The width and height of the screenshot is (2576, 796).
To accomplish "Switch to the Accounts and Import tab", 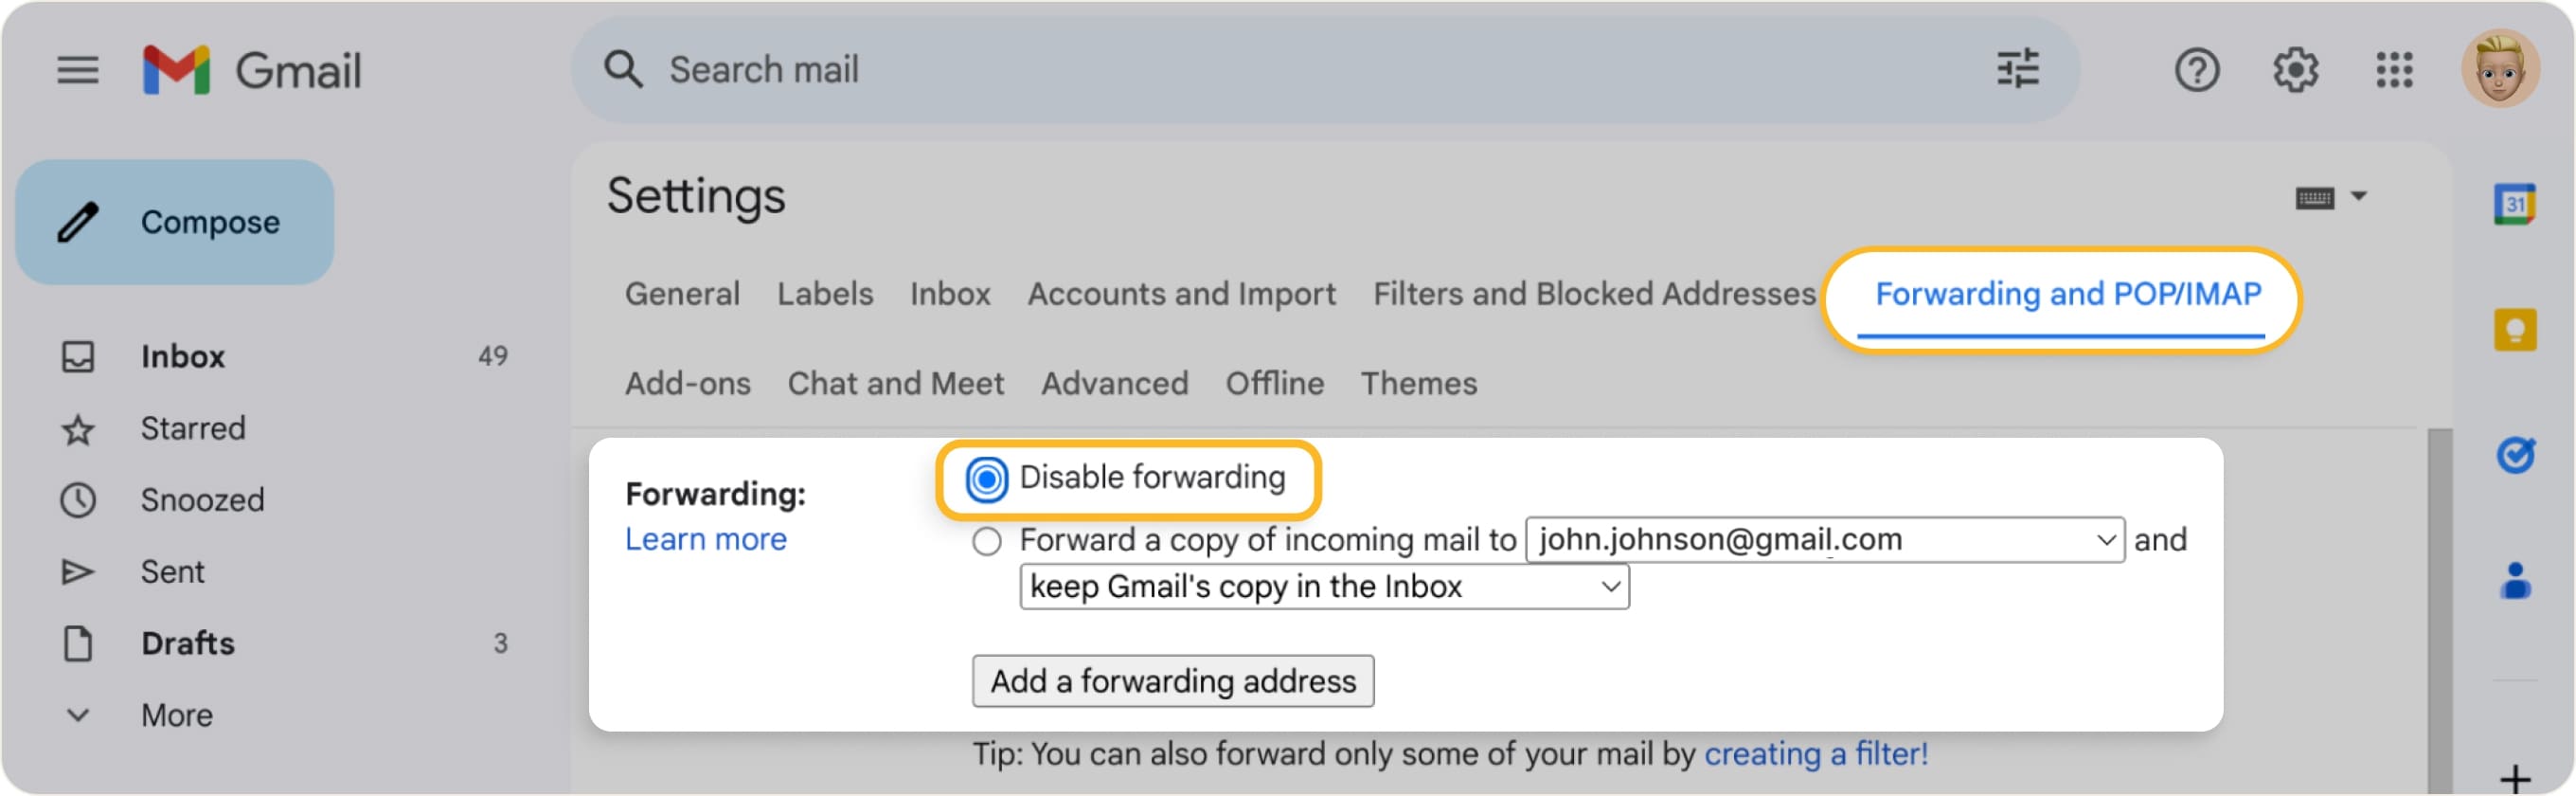I will click(x=1181, y=293).
